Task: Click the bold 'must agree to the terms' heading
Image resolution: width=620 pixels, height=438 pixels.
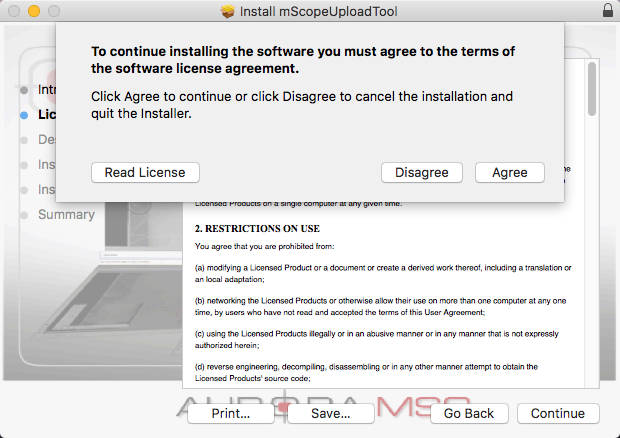Action: (x=303, y=60)
